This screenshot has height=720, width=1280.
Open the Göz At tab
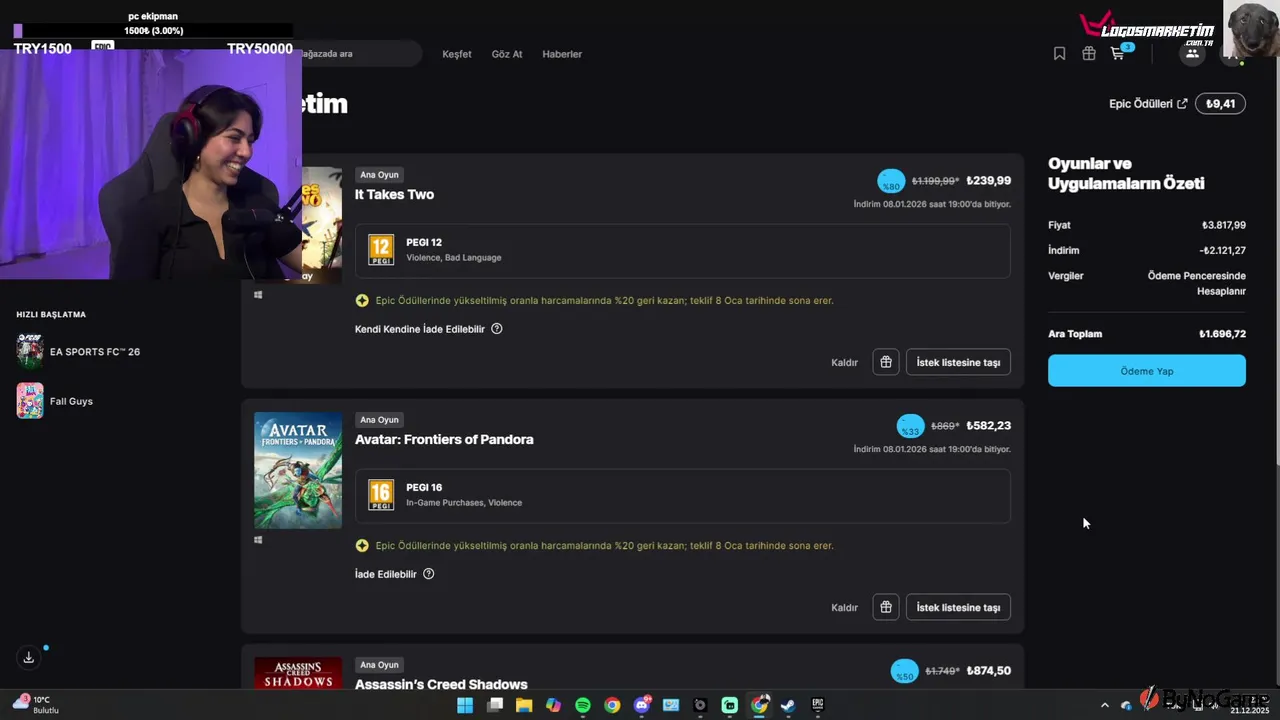[x=507, y=54]
